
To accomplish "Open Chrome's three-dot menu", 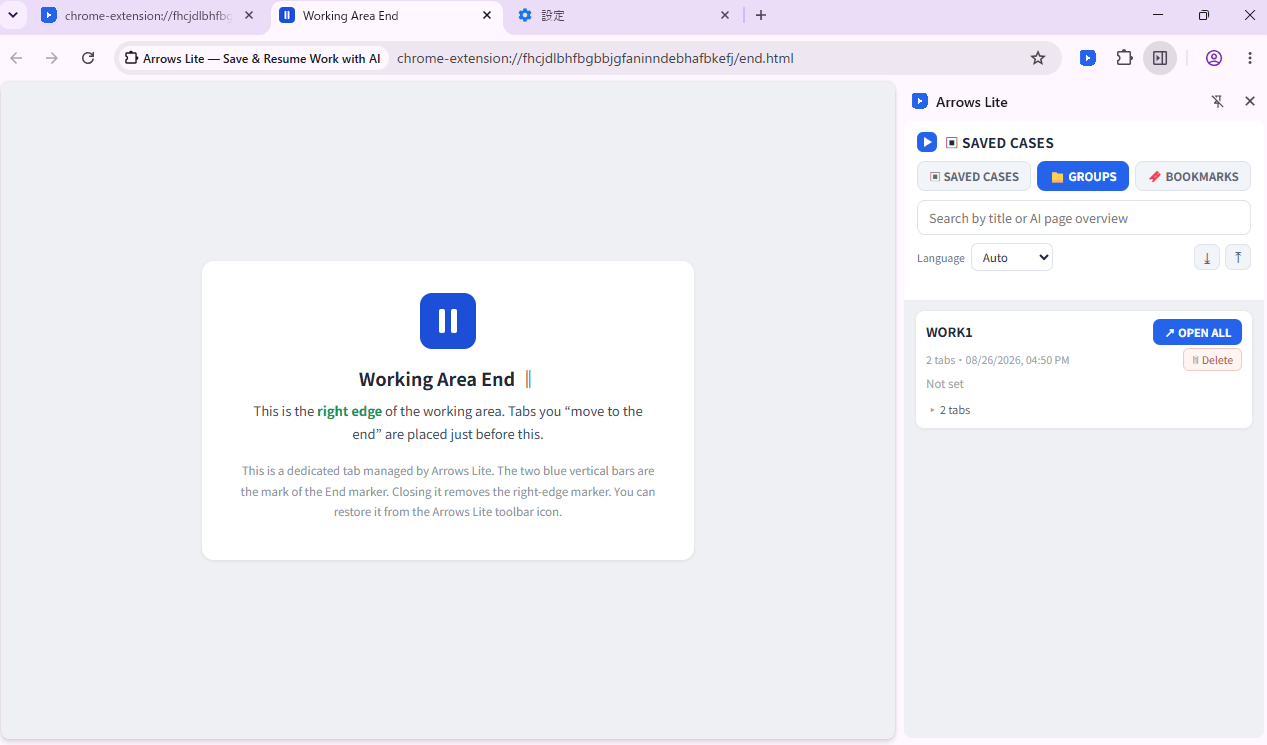I will pyautogui.click(x=1250, y=58).
